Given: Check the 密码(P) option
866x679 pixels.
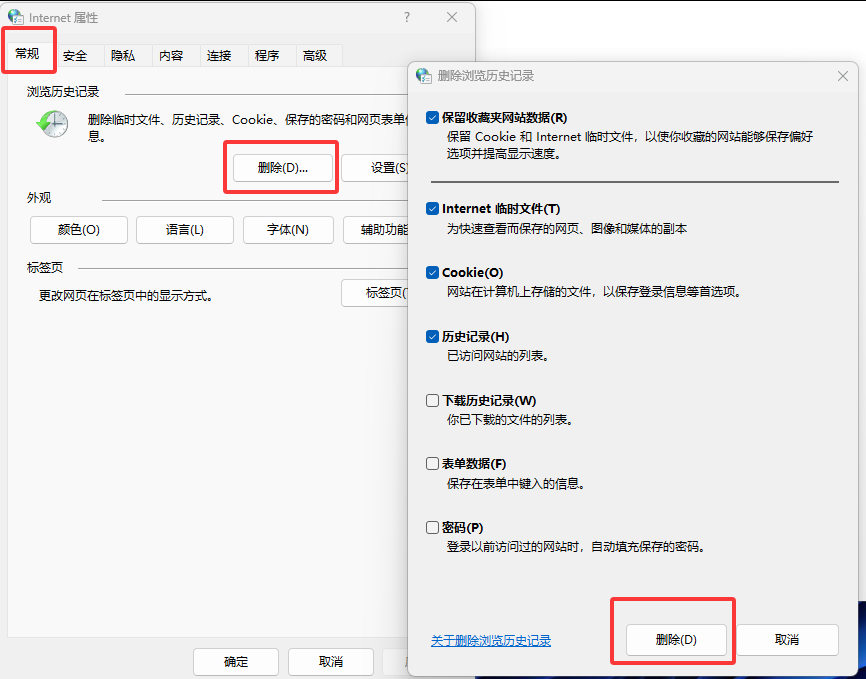Looking at the screenshot, I should pyautogui.click(x=432, y=528).
